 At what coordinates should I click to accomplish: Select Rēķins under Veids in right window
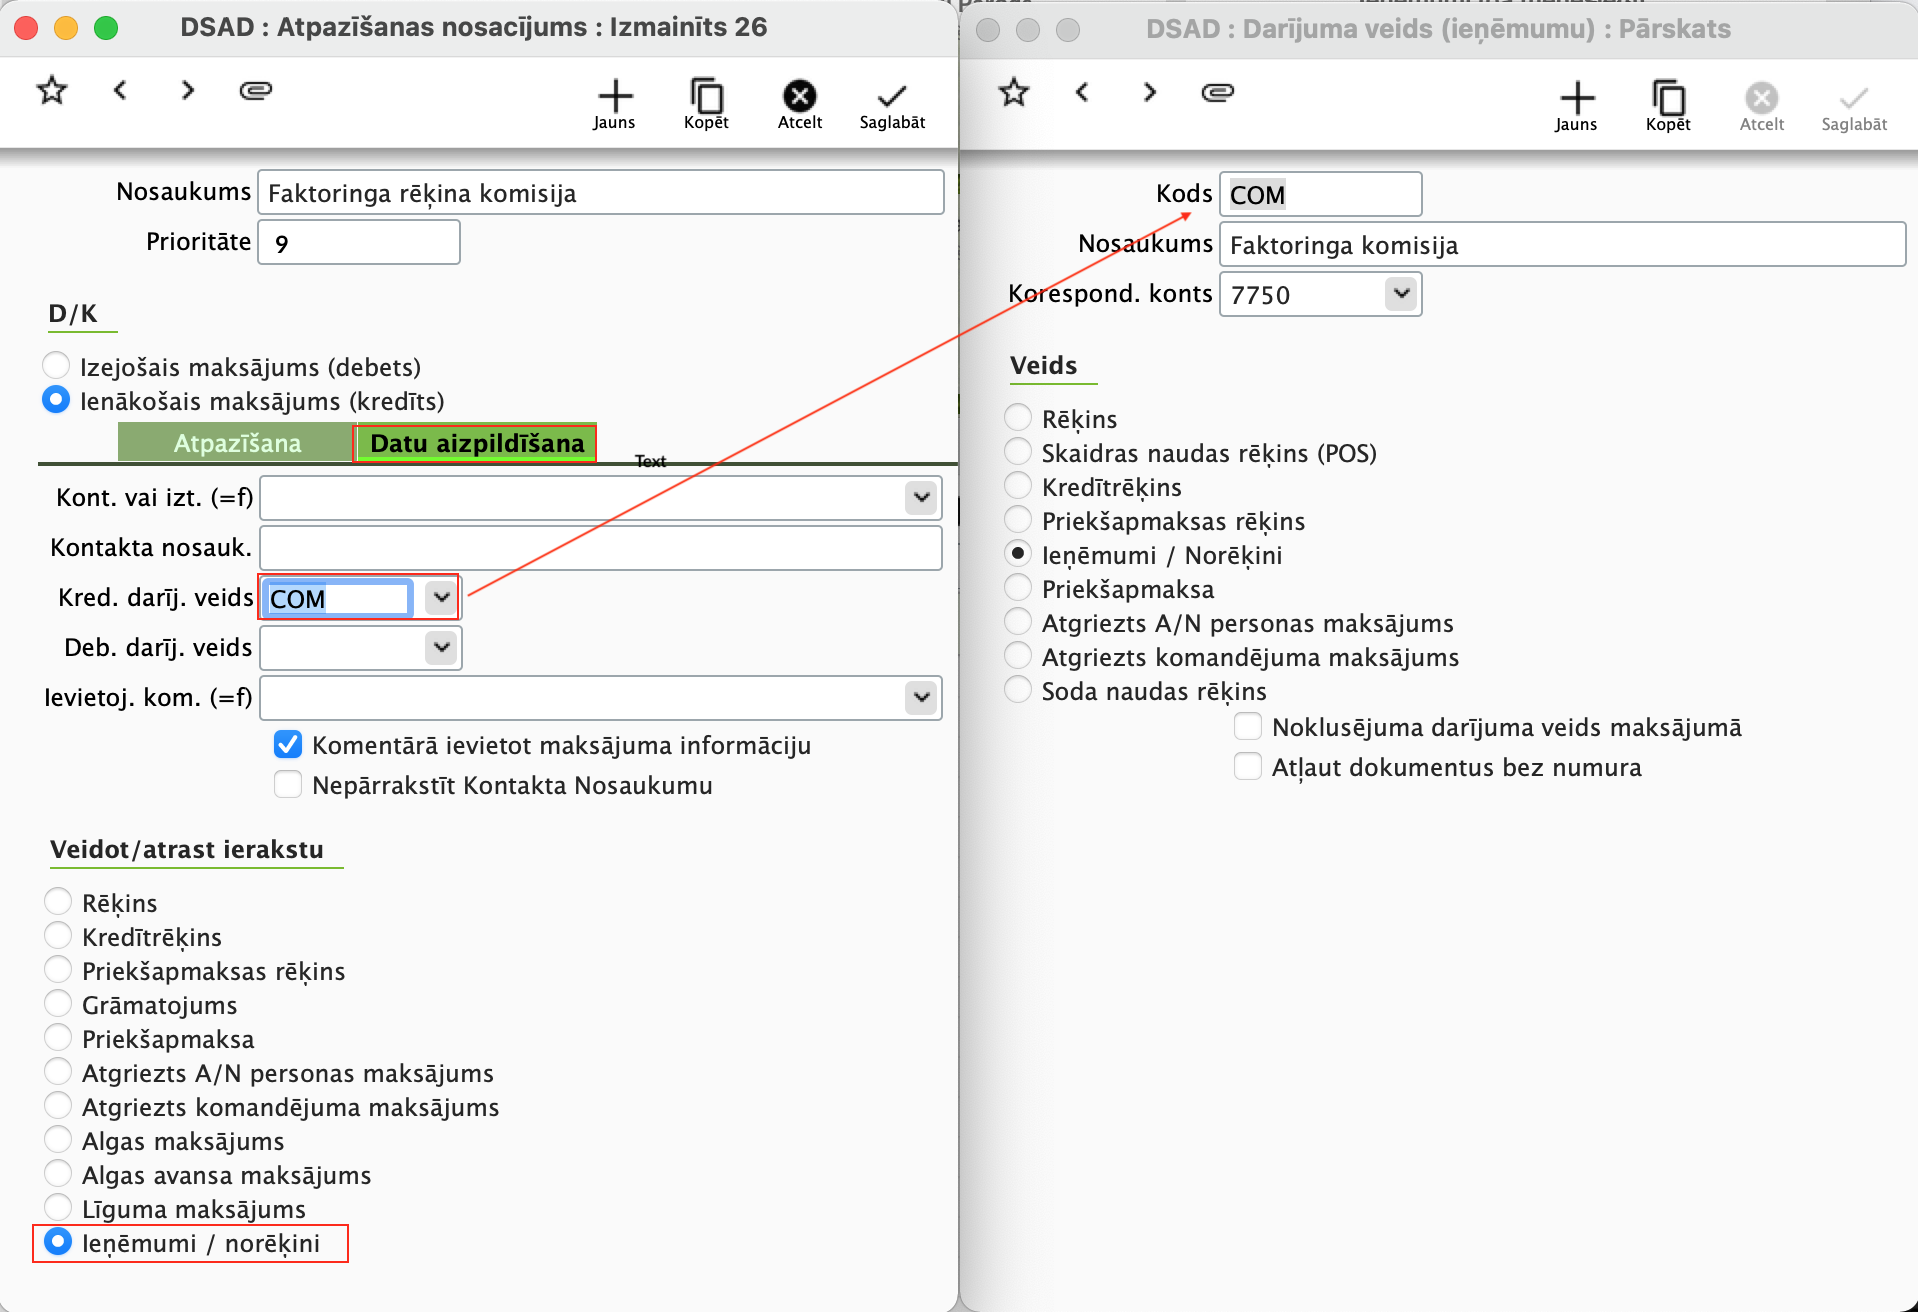1018,418
